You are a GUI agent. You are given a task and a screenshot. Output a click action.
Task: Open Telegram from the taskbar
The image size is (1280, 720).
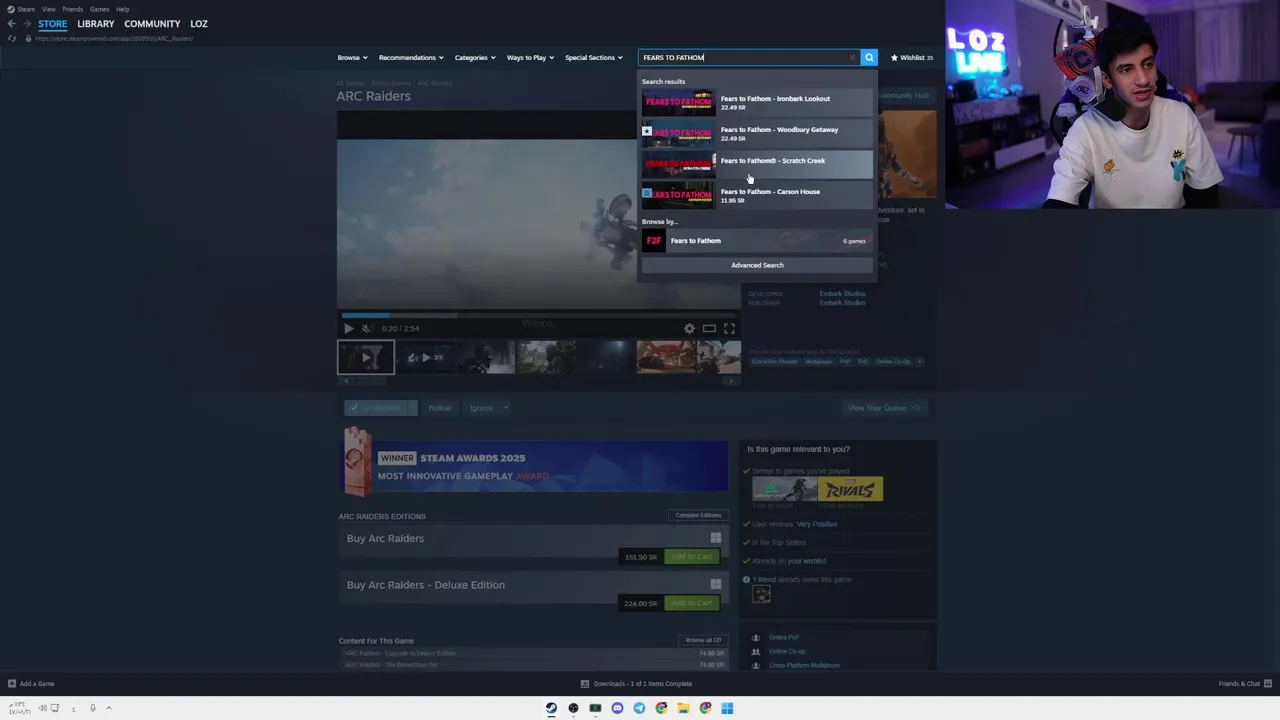tap(639, 708)
